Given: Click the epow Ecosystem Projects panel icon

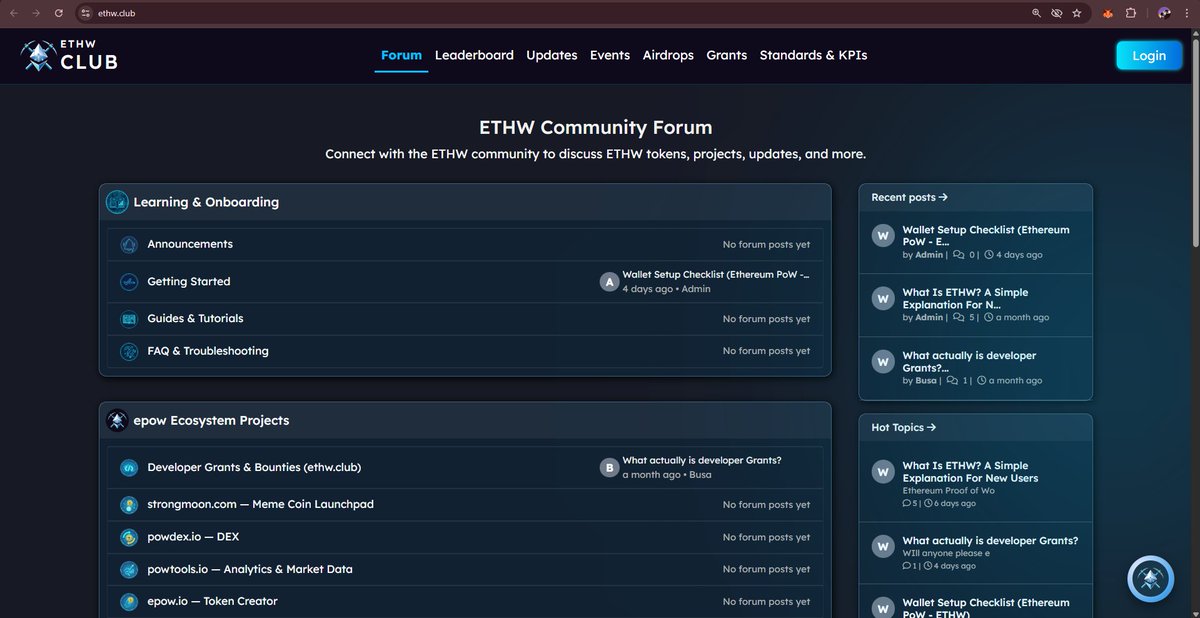Looking at the screenshot, I should click(x=117, y=420).
